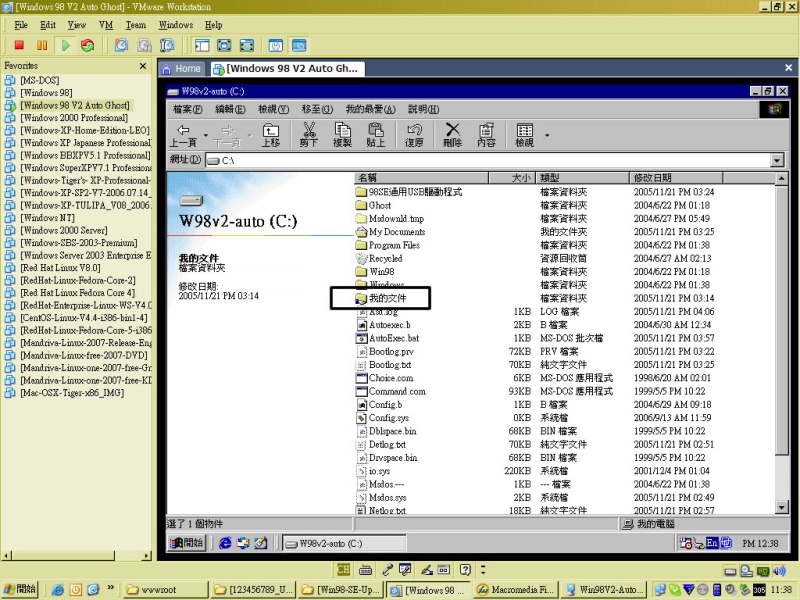Click the 剪下 (Cut) scissors icon
Image resolution: width=800 pixels, height=600 pixels.
pos(309,135)
